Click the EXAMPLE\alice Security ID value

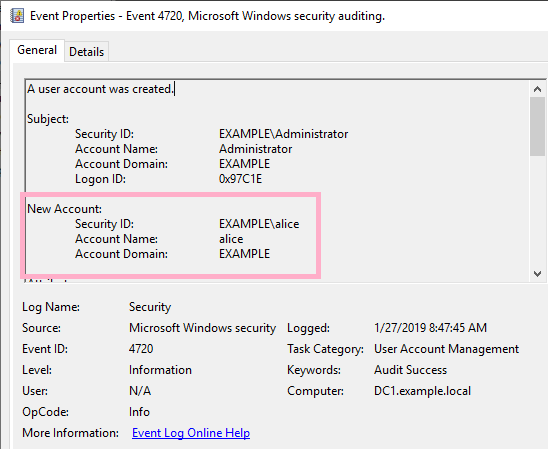coord(259,224)
